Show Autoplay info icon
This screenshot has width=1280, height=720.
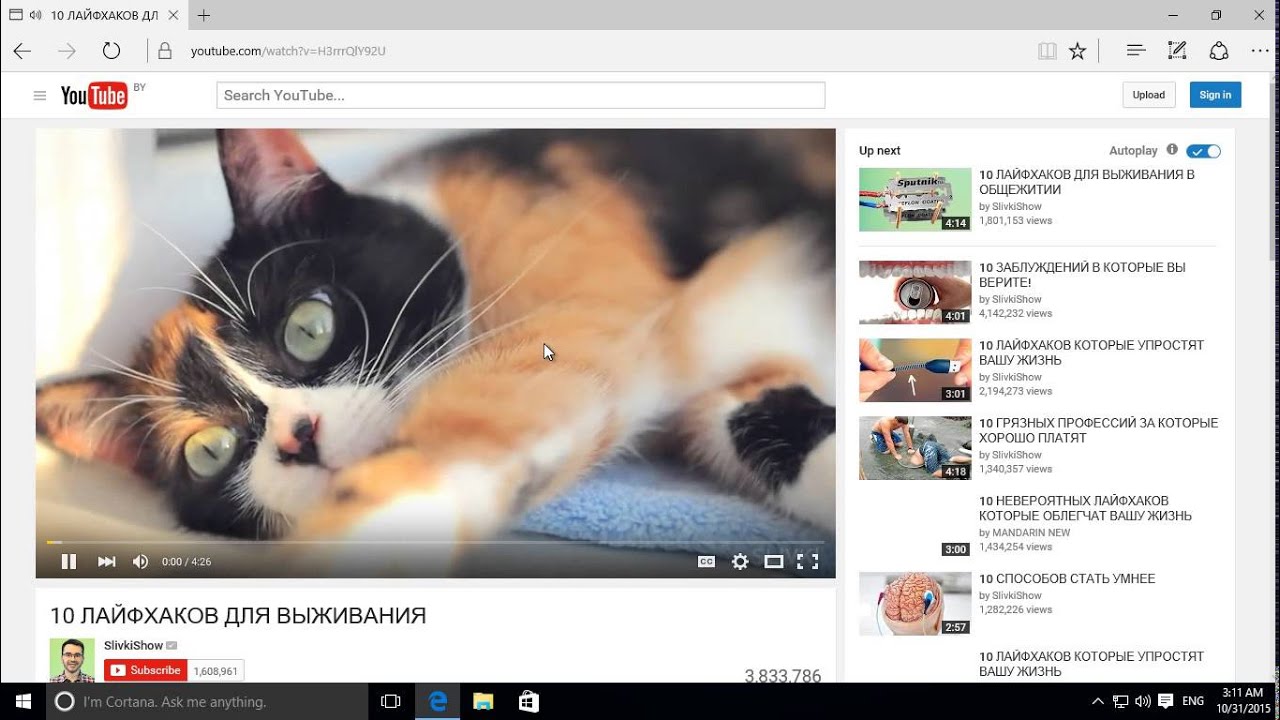click(x=1172, y=150)
